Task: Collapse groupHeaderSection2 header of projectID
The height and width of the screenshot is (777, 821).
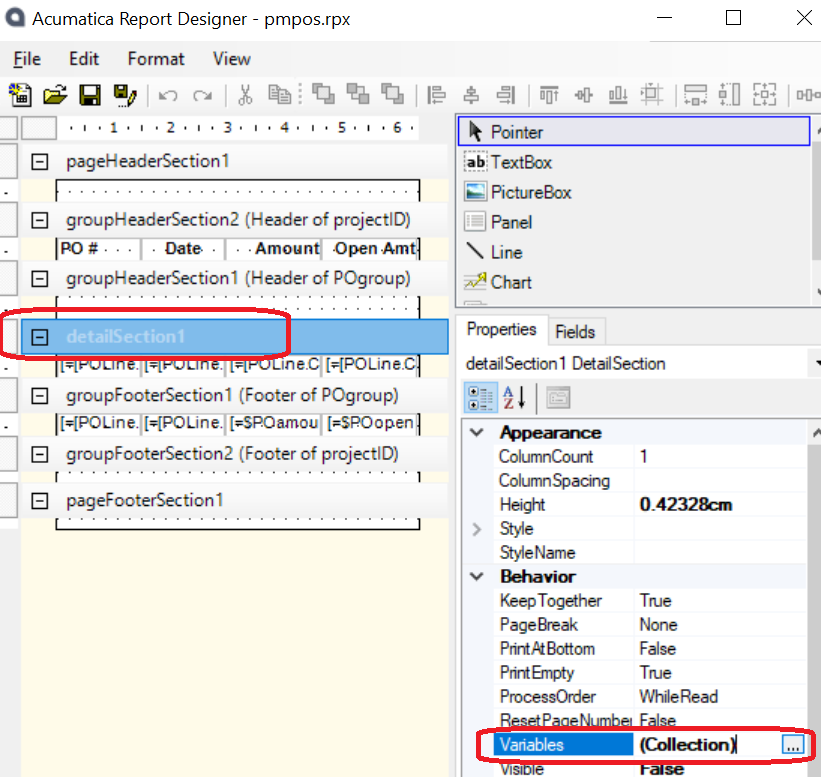Action: 40,220
